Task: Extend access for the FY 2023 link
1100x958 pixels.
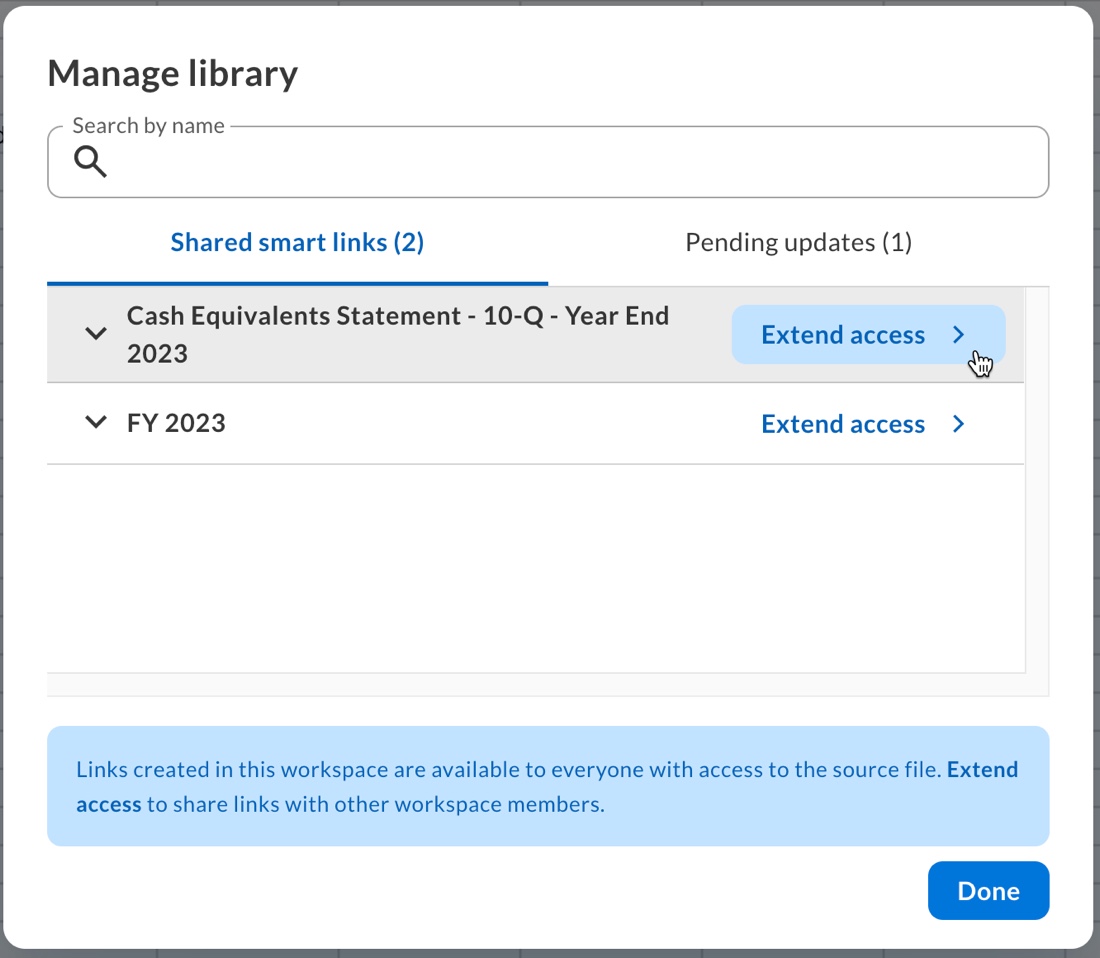Action: [843, 423]
